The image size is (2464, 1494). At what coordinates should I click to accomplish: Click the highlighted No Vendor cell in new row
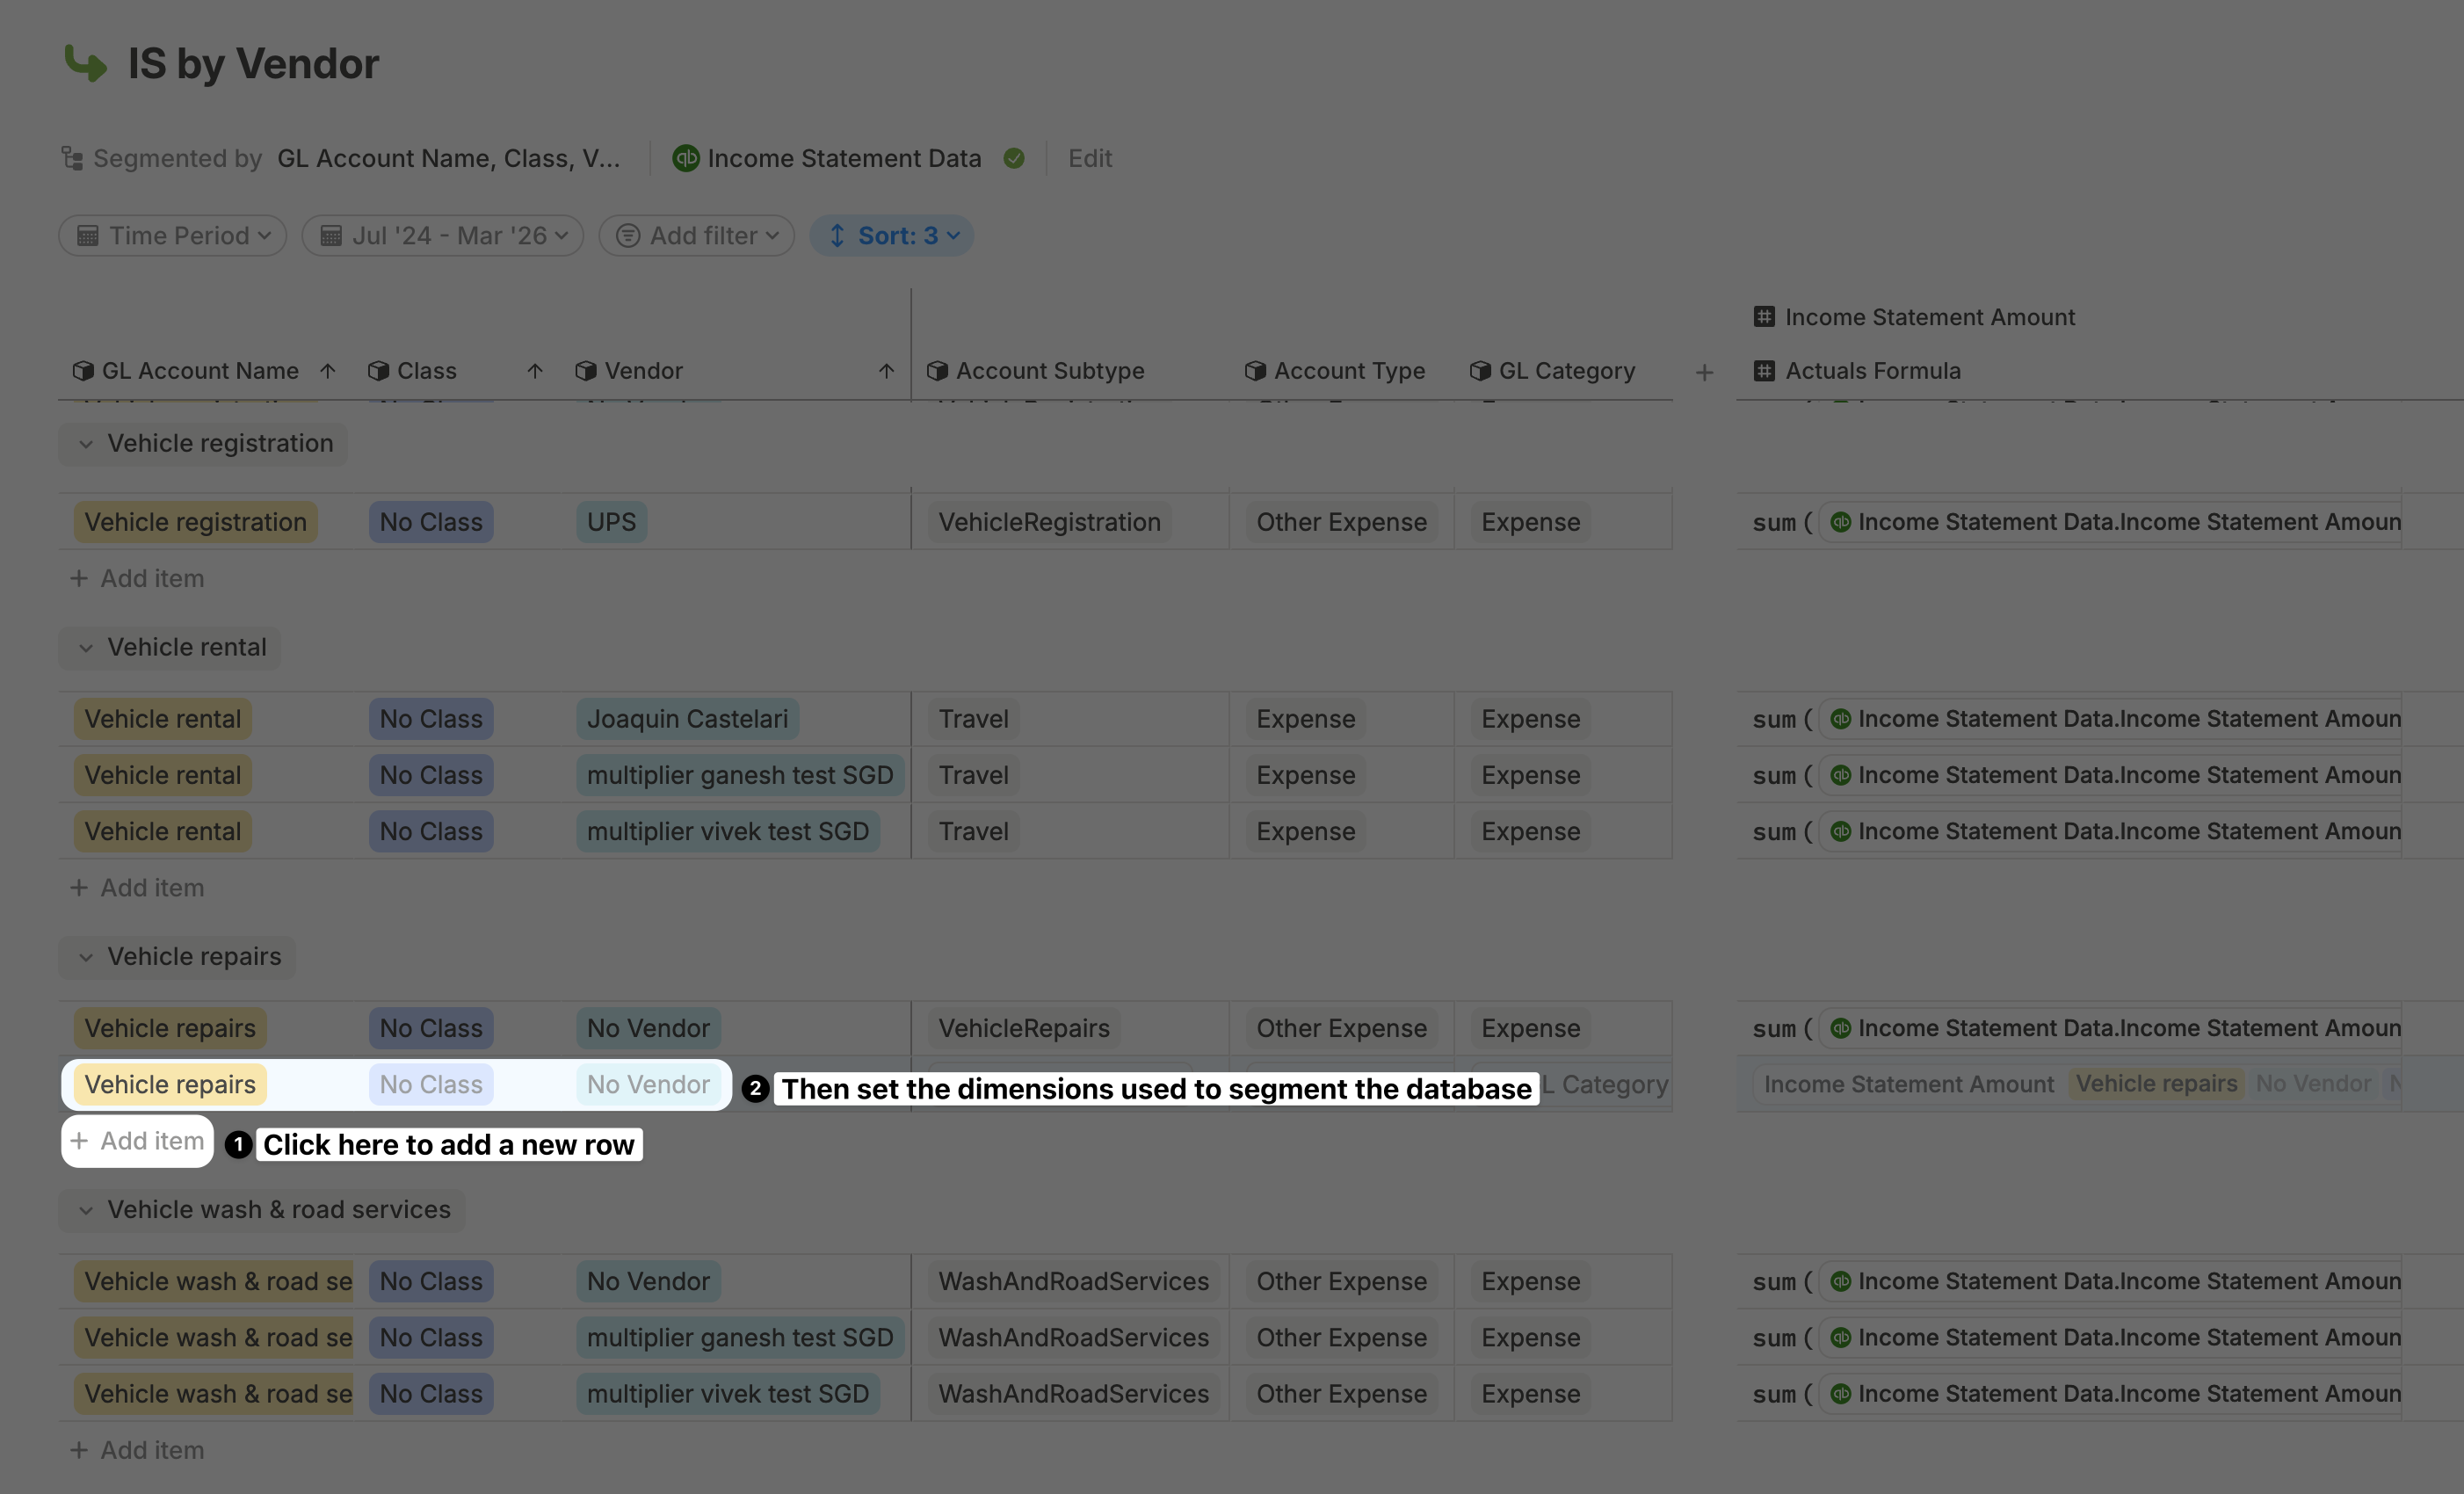tap(648, 1085)
